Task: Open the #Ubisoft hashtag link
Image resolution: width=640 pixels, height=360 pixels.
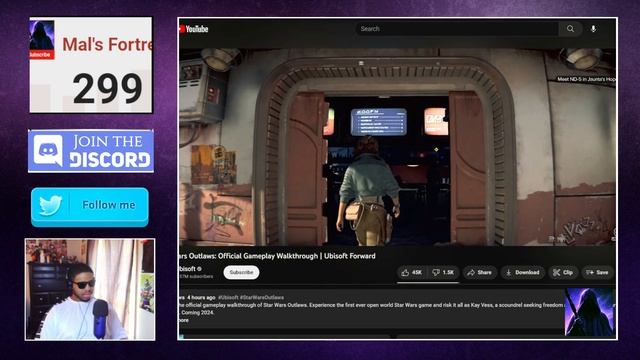Action: click(228, 298)
